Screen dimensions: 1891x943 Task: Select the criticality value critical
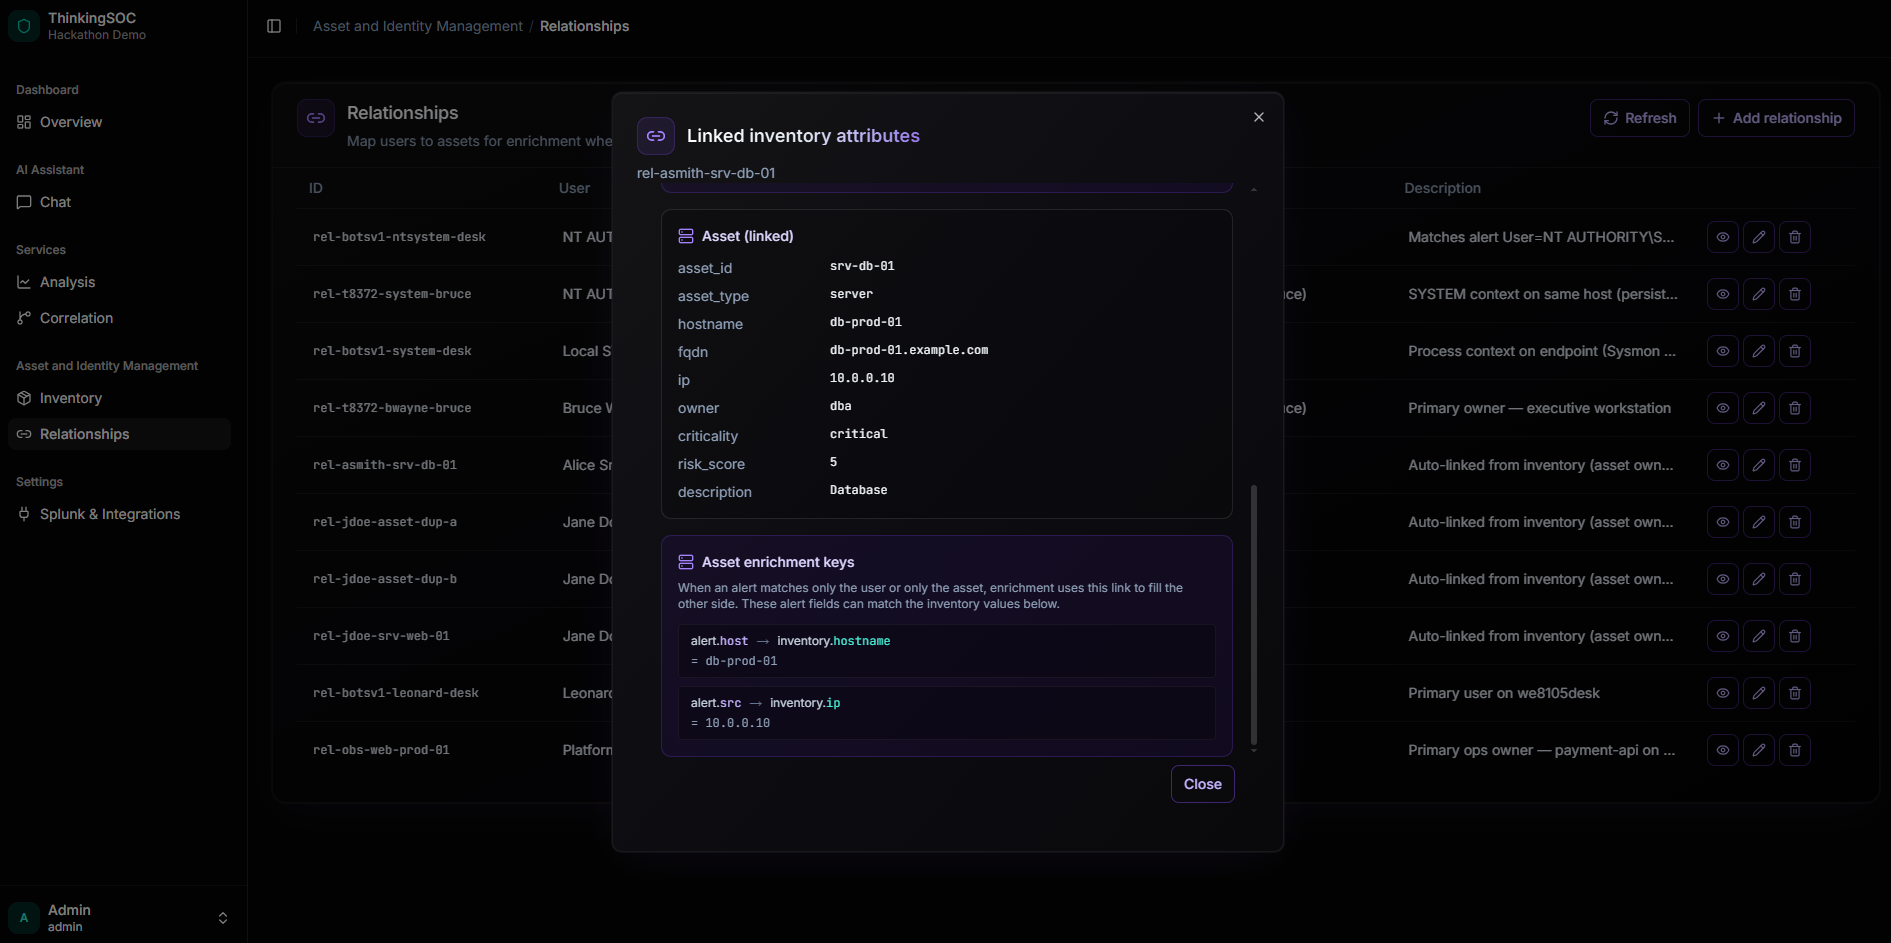(859, 434)
